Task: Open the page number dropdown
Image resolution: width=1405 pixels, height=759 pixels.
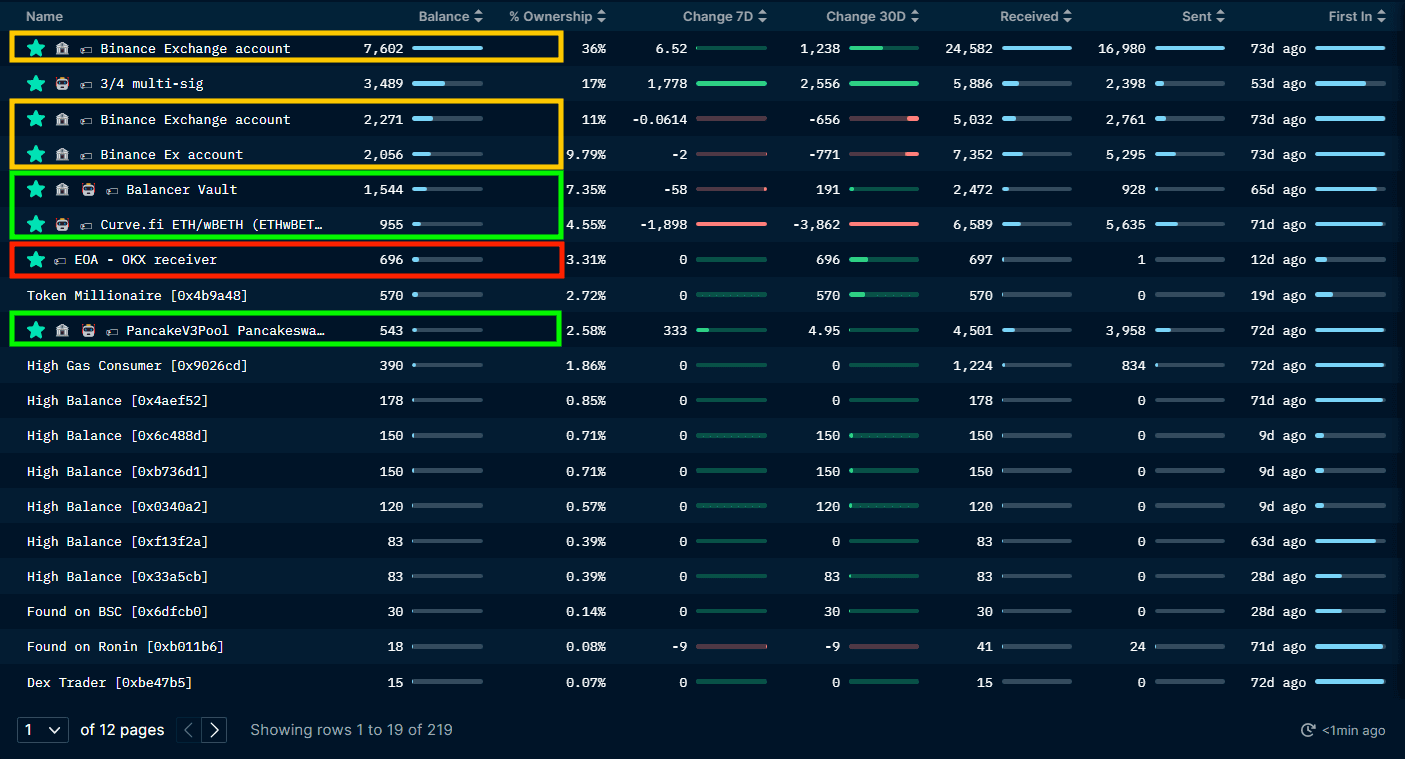Action: click(x=43, y=730)
